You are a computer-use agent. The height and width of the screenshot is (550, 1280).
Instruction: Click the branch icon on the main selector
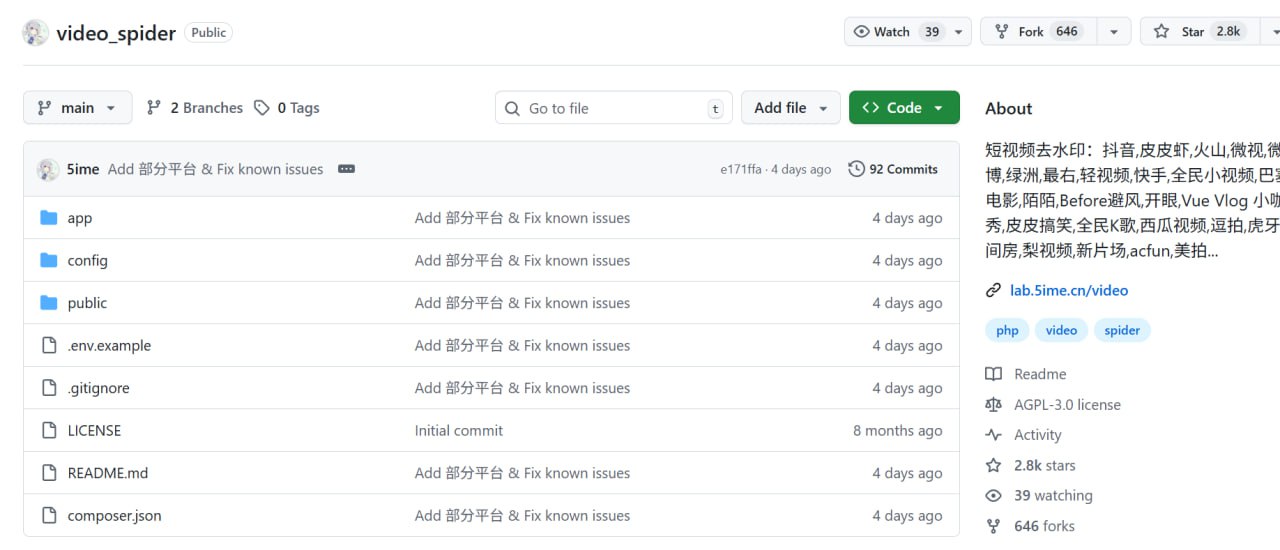(x=44, y=108)
